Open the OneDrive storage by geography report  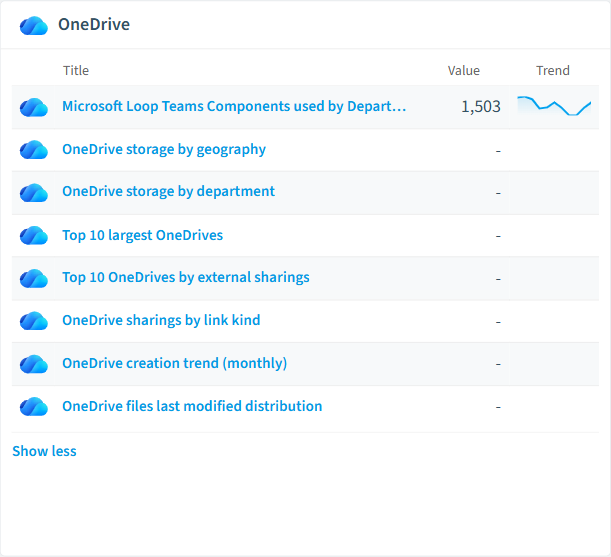tap(164, 150)
